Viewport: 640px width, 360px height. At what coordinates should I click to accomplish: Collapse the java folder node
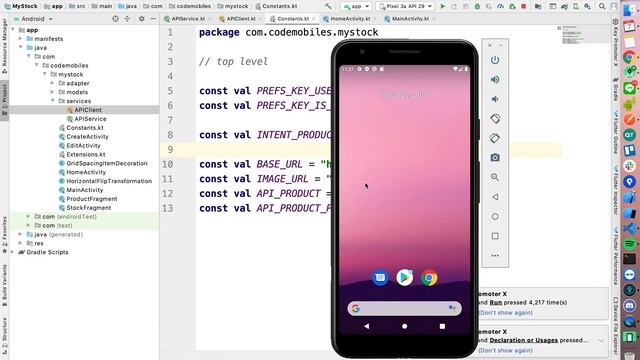click(x=20, y=48)
